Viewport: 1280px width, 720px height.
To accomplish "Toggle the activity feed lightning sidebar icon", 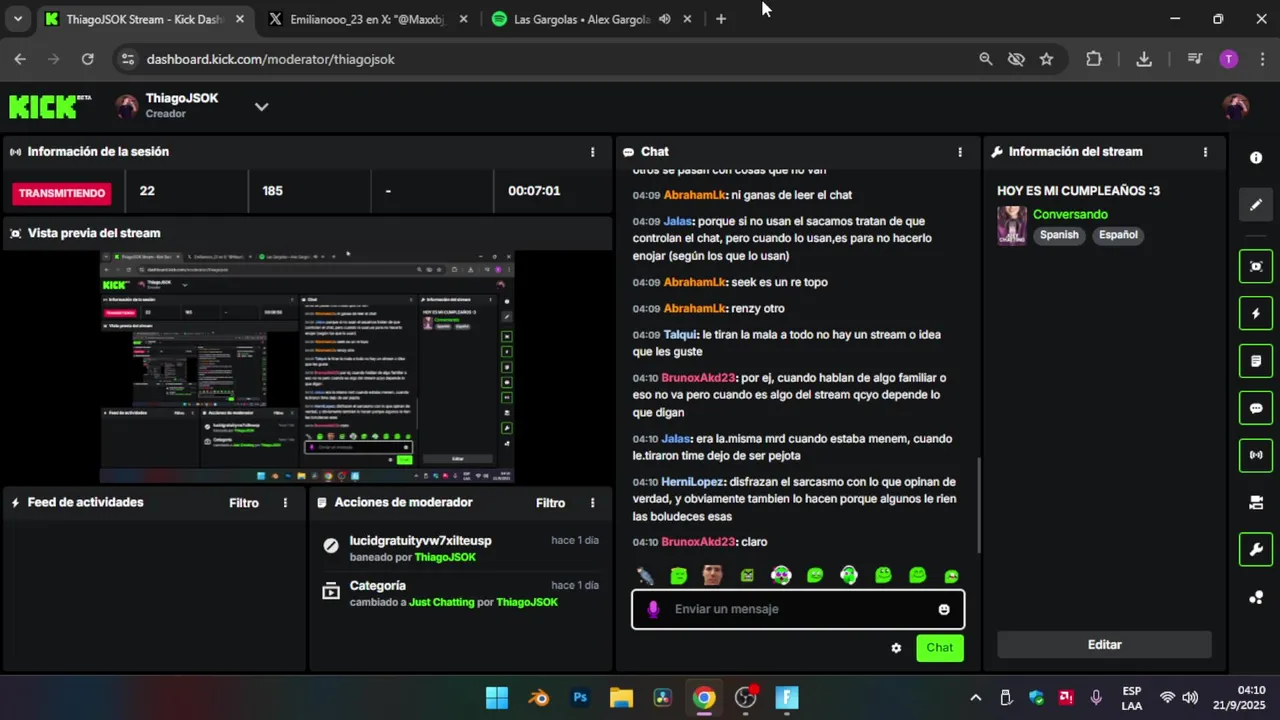I will pos(1256,314).
